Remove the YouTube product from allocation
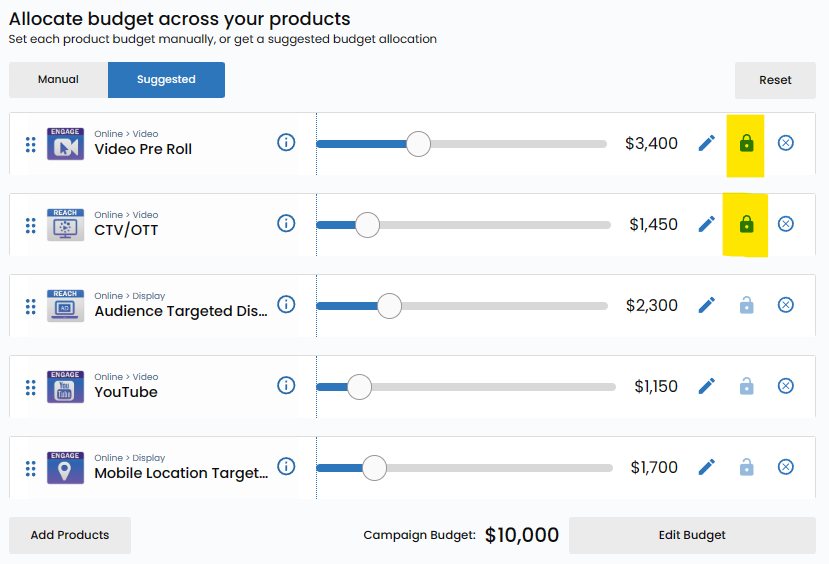Image resolution: width=829 pixels, height=564 pixels. pos(786,386)
